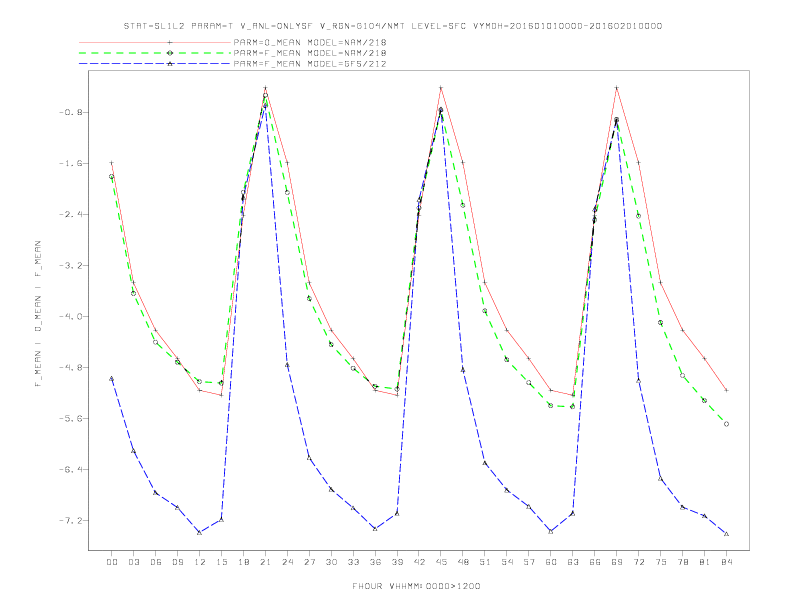Click red observed peak point at hour 45

coord(441,88)
